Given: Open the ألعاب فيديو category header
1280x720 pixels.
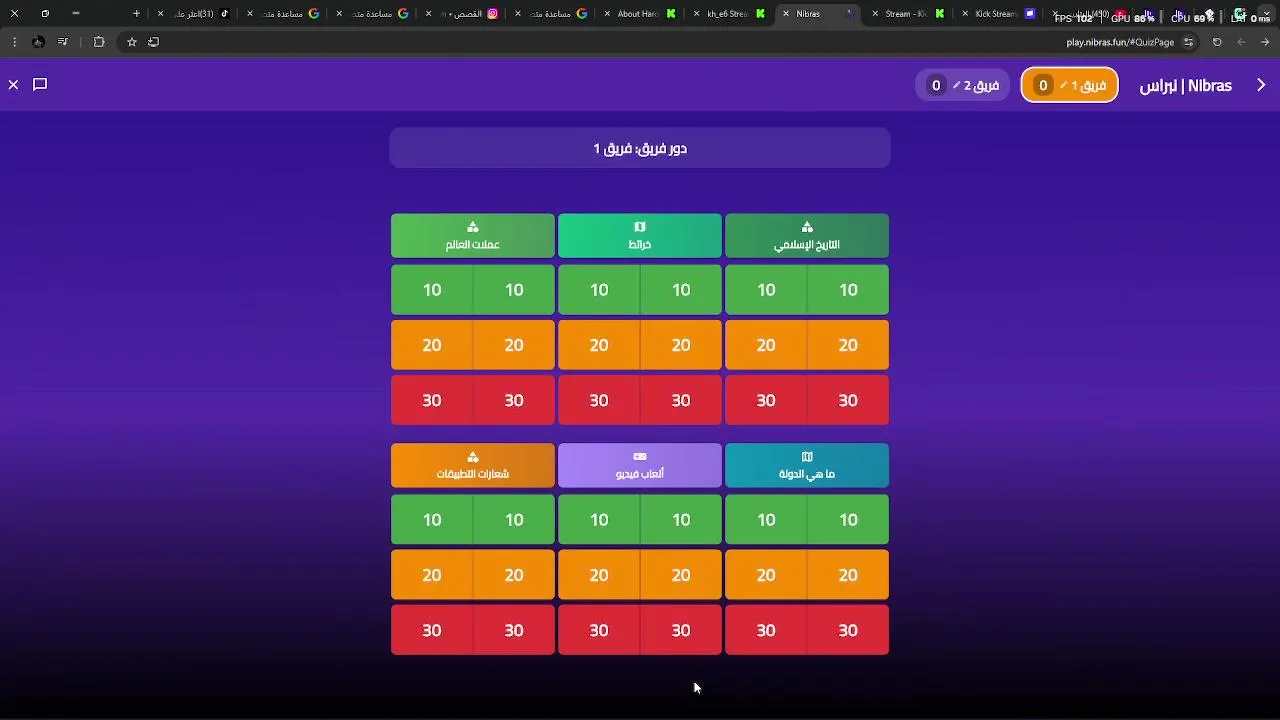Looking at the screenshot, I should [640, 466].
